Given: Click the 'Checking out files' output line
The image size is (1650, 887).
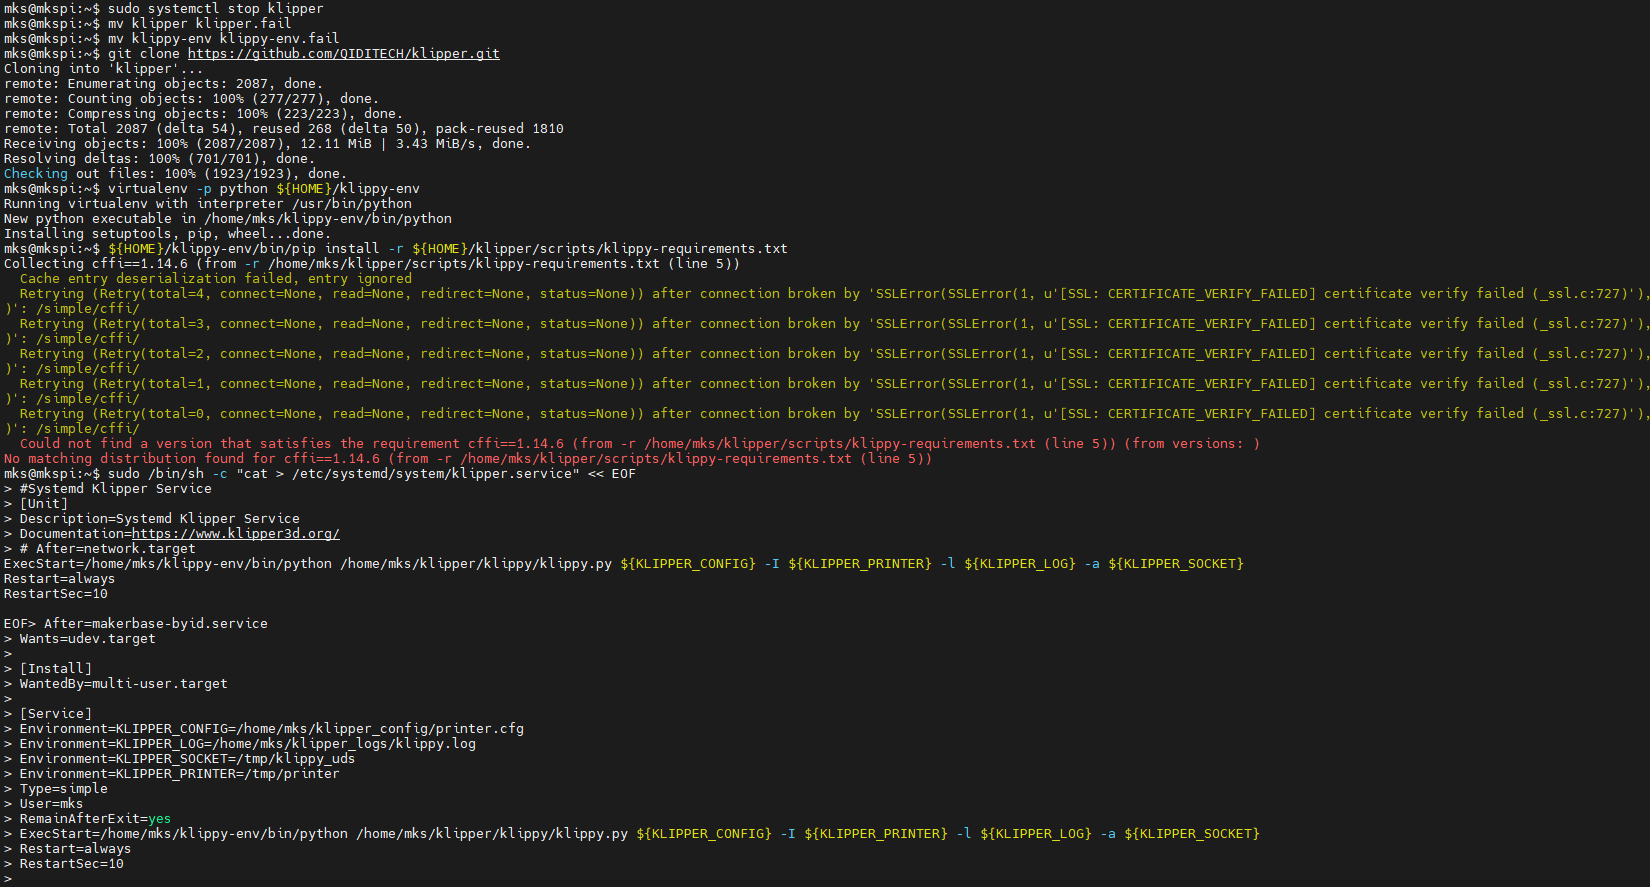Looking at the screenshot, I should [x=175, y=174].
